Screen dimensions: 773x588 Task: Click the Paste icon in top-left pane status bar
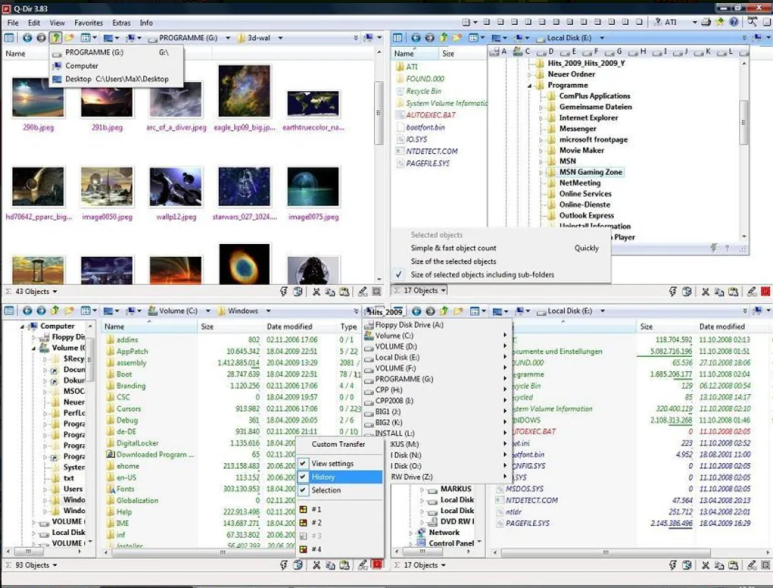(344, 292)
